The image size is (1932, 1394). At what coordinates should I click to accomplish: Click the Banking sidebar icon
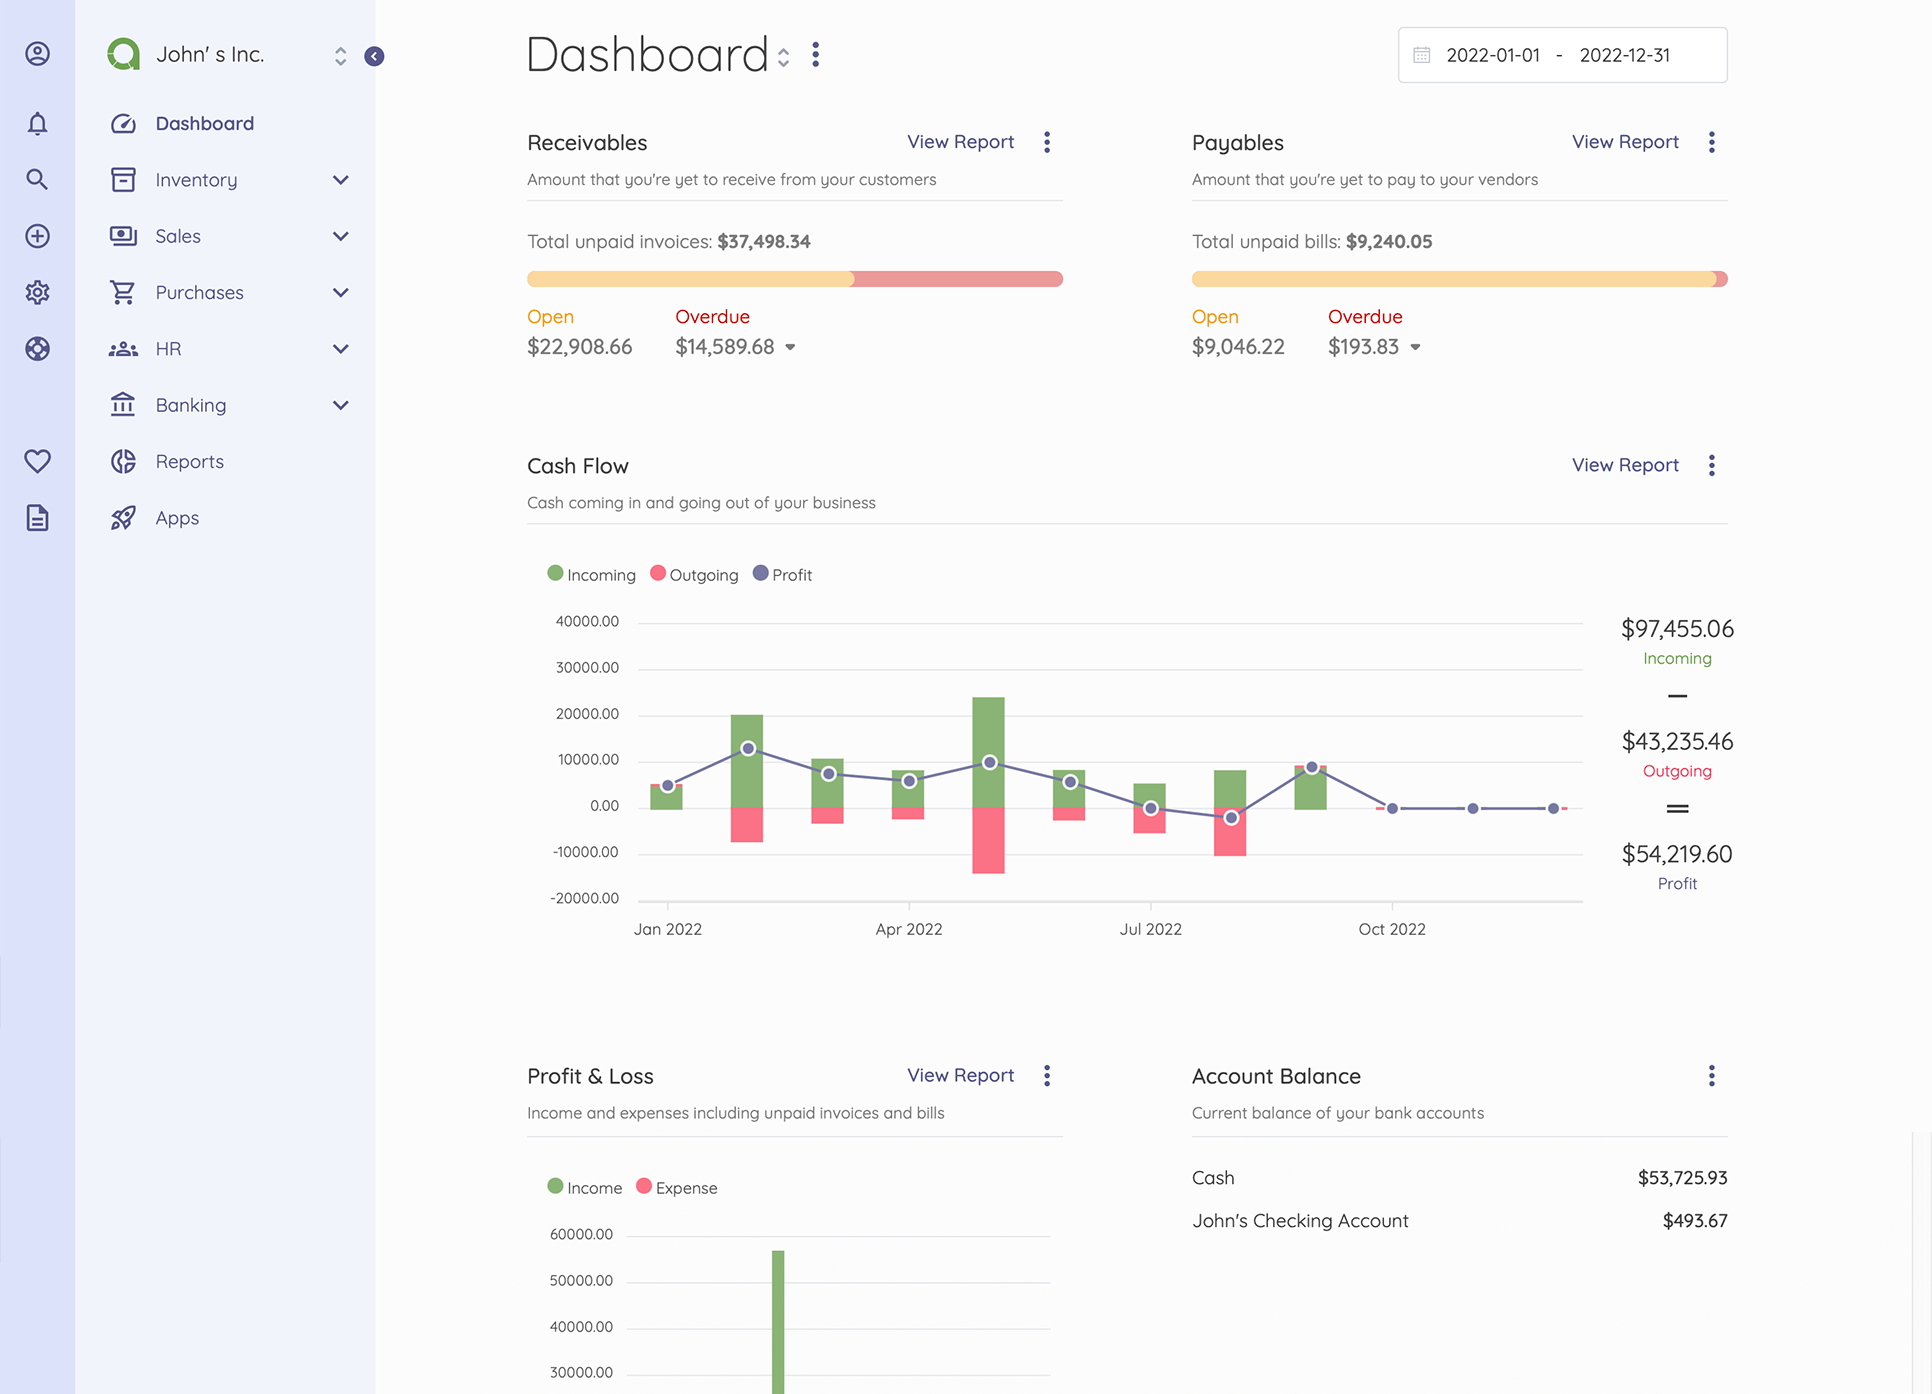[x=122, y=404]
